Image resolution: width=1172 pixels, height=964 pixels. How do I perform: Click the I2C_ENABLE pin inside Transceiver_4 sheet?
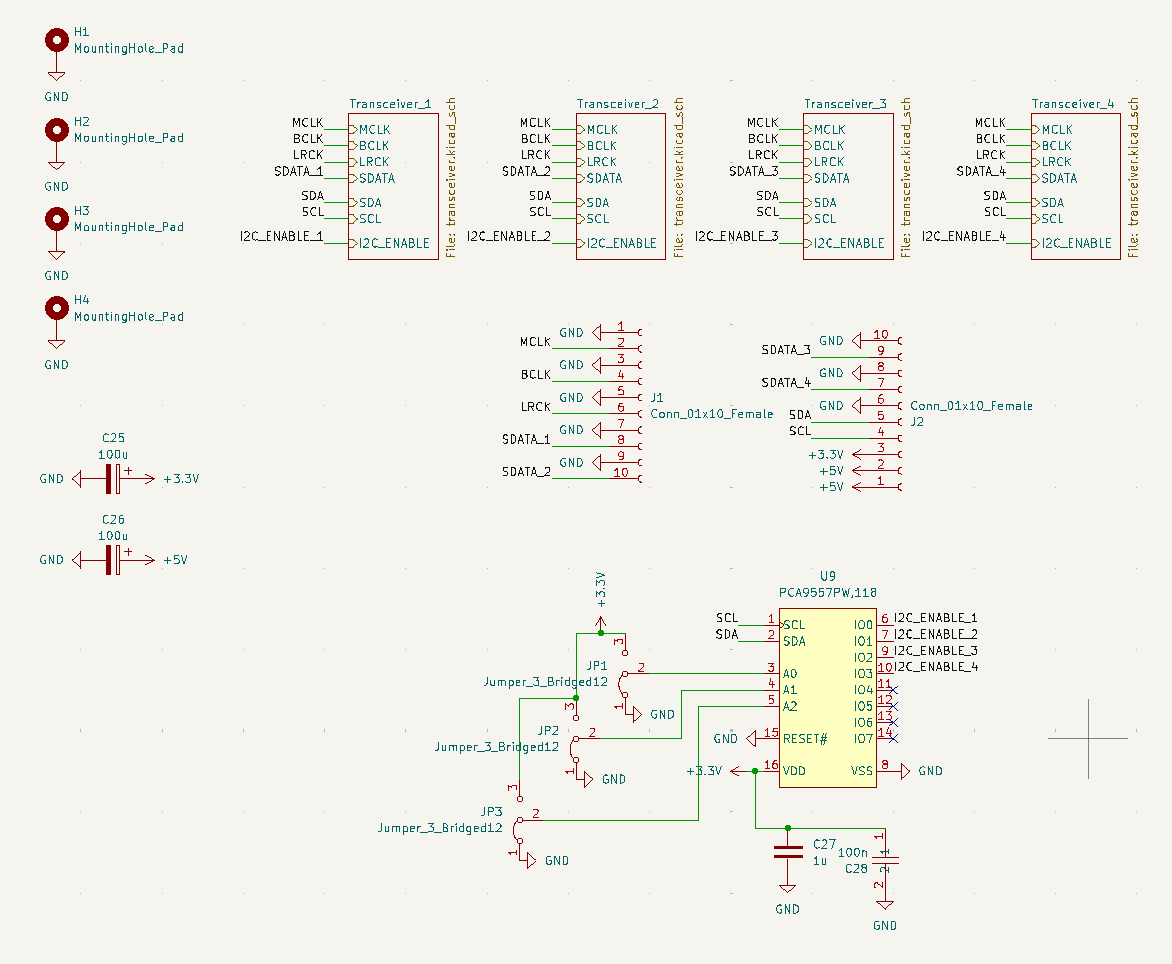click(1073, 244)
